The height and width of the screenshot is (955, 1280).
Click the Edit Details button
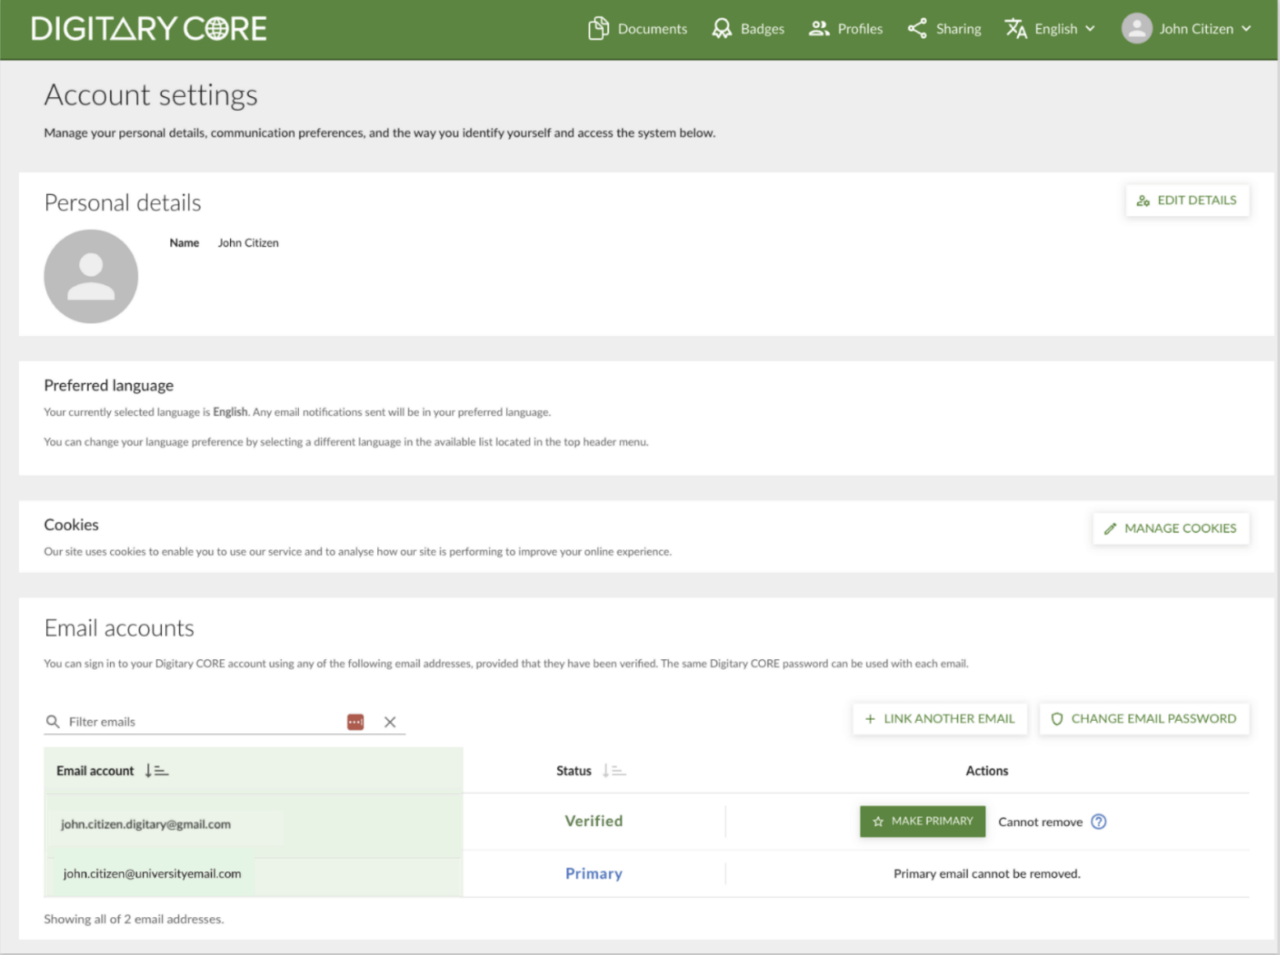coord(1187,201)
